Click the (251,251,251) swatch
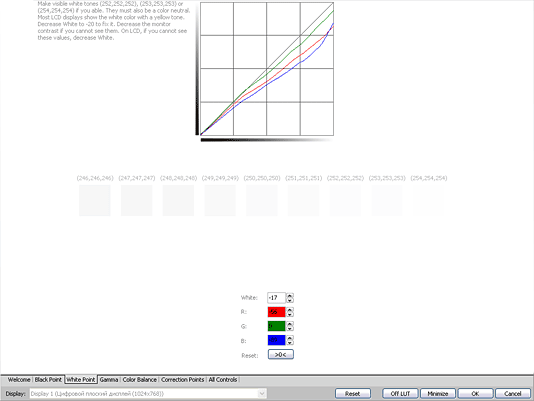 coord(303,200)
